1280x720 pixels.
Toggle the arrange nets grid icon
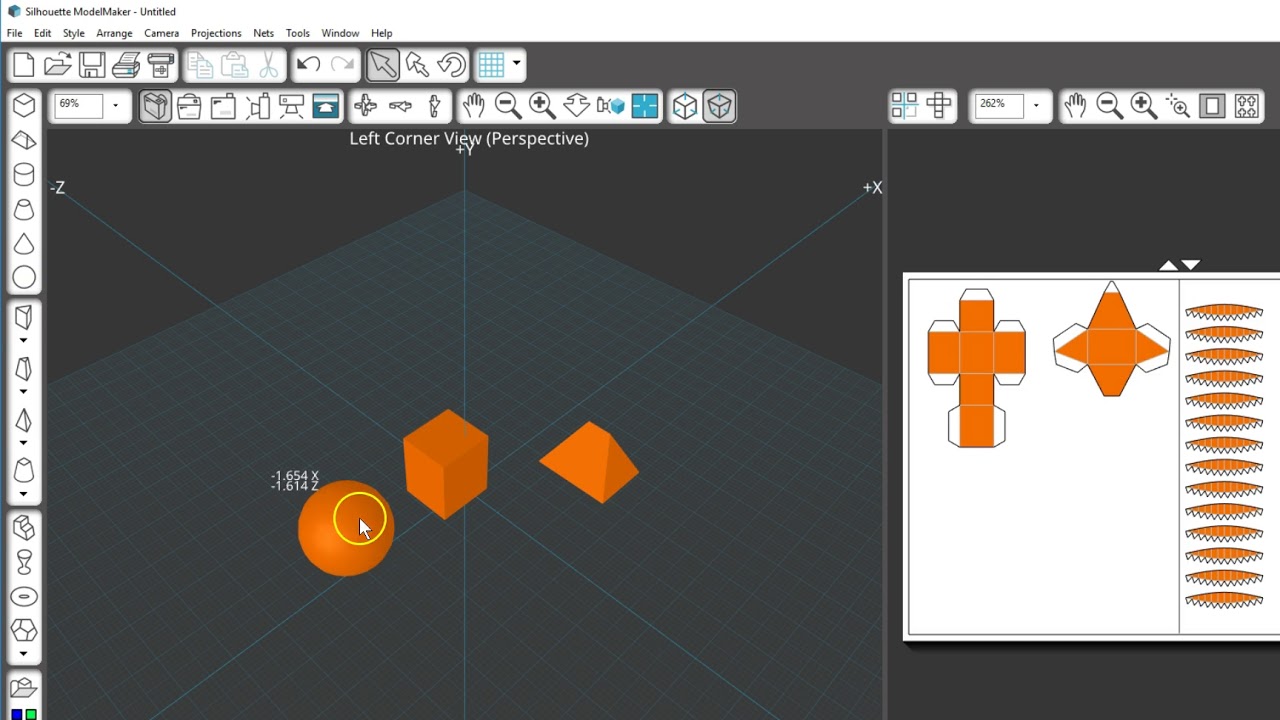(904, 106)
